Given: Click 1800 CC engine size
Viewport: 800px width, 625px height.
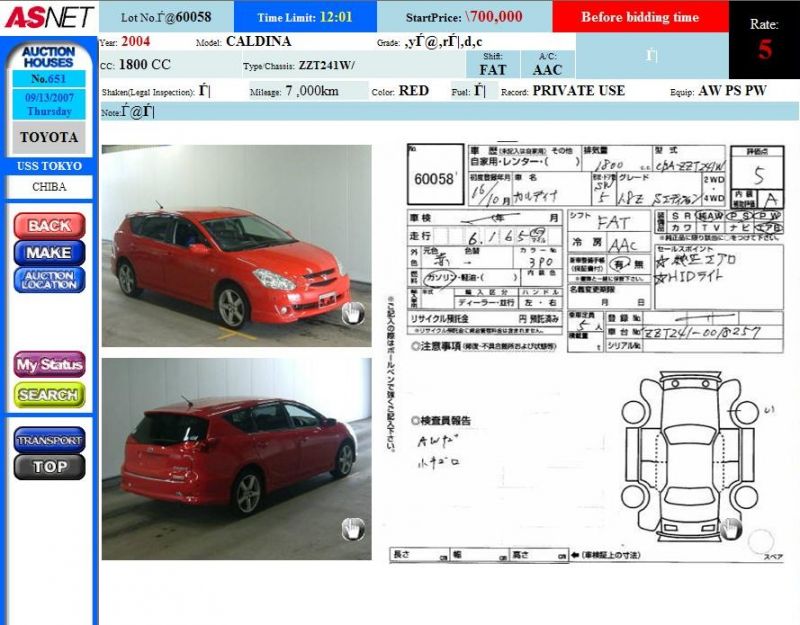Looking at the screenshot, I should point(144,65).
